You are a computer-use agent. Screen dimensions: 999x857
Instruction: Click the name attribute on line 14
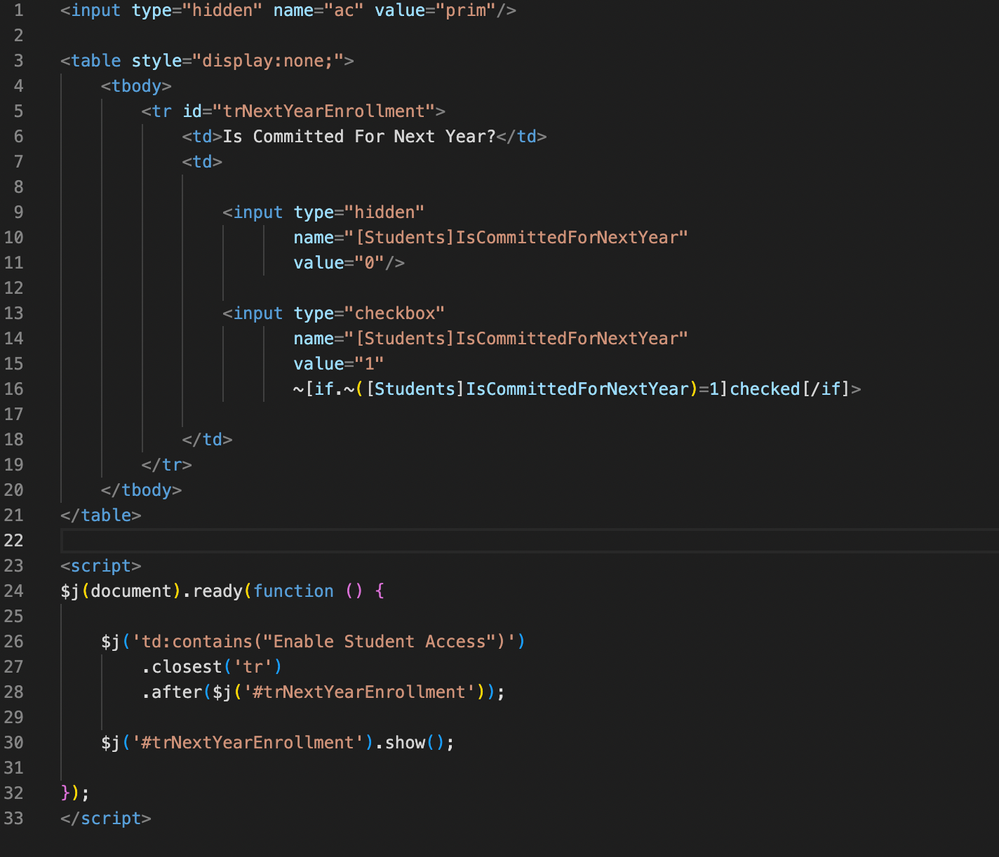(x=491, y=338)
